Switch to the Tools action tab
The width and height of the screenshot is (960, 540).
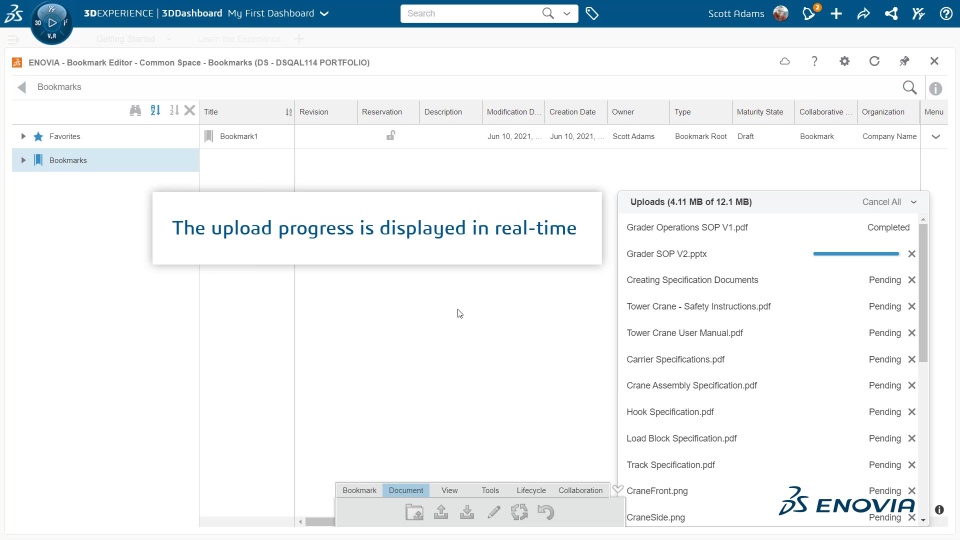pos(490,490)
